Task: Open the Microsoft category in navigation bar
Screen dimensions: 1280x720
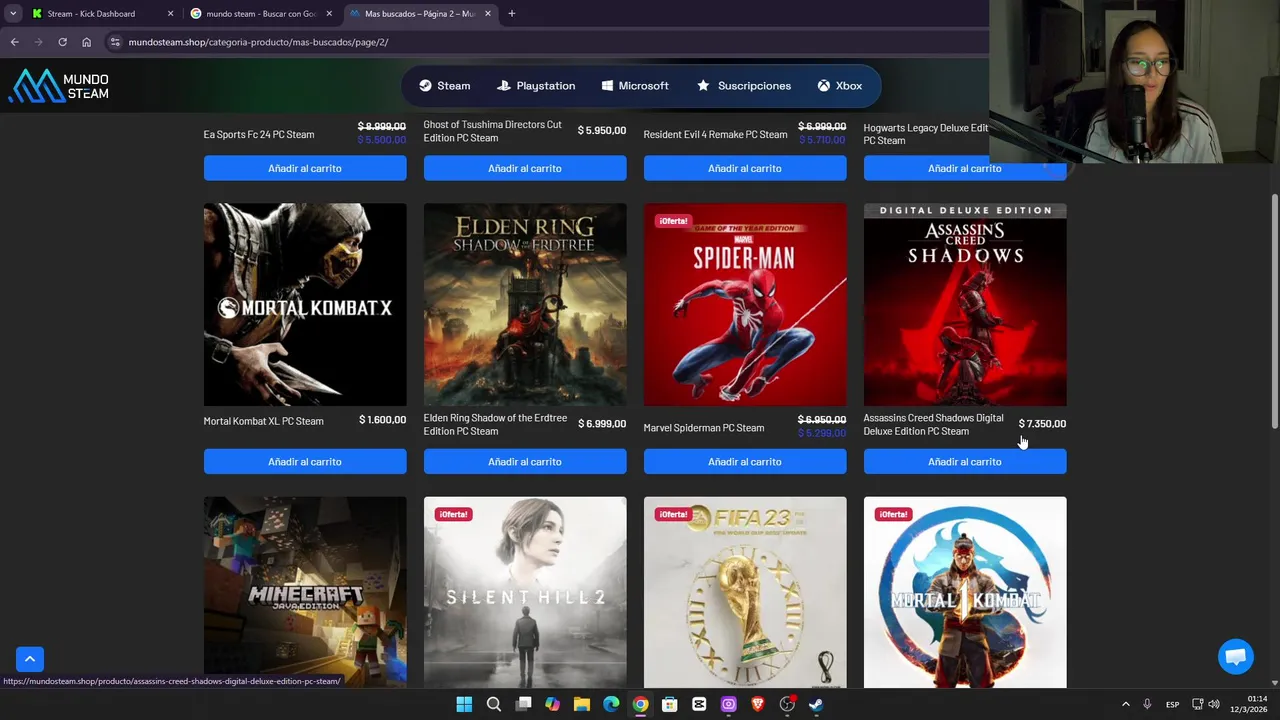Action: click(635, 86)
